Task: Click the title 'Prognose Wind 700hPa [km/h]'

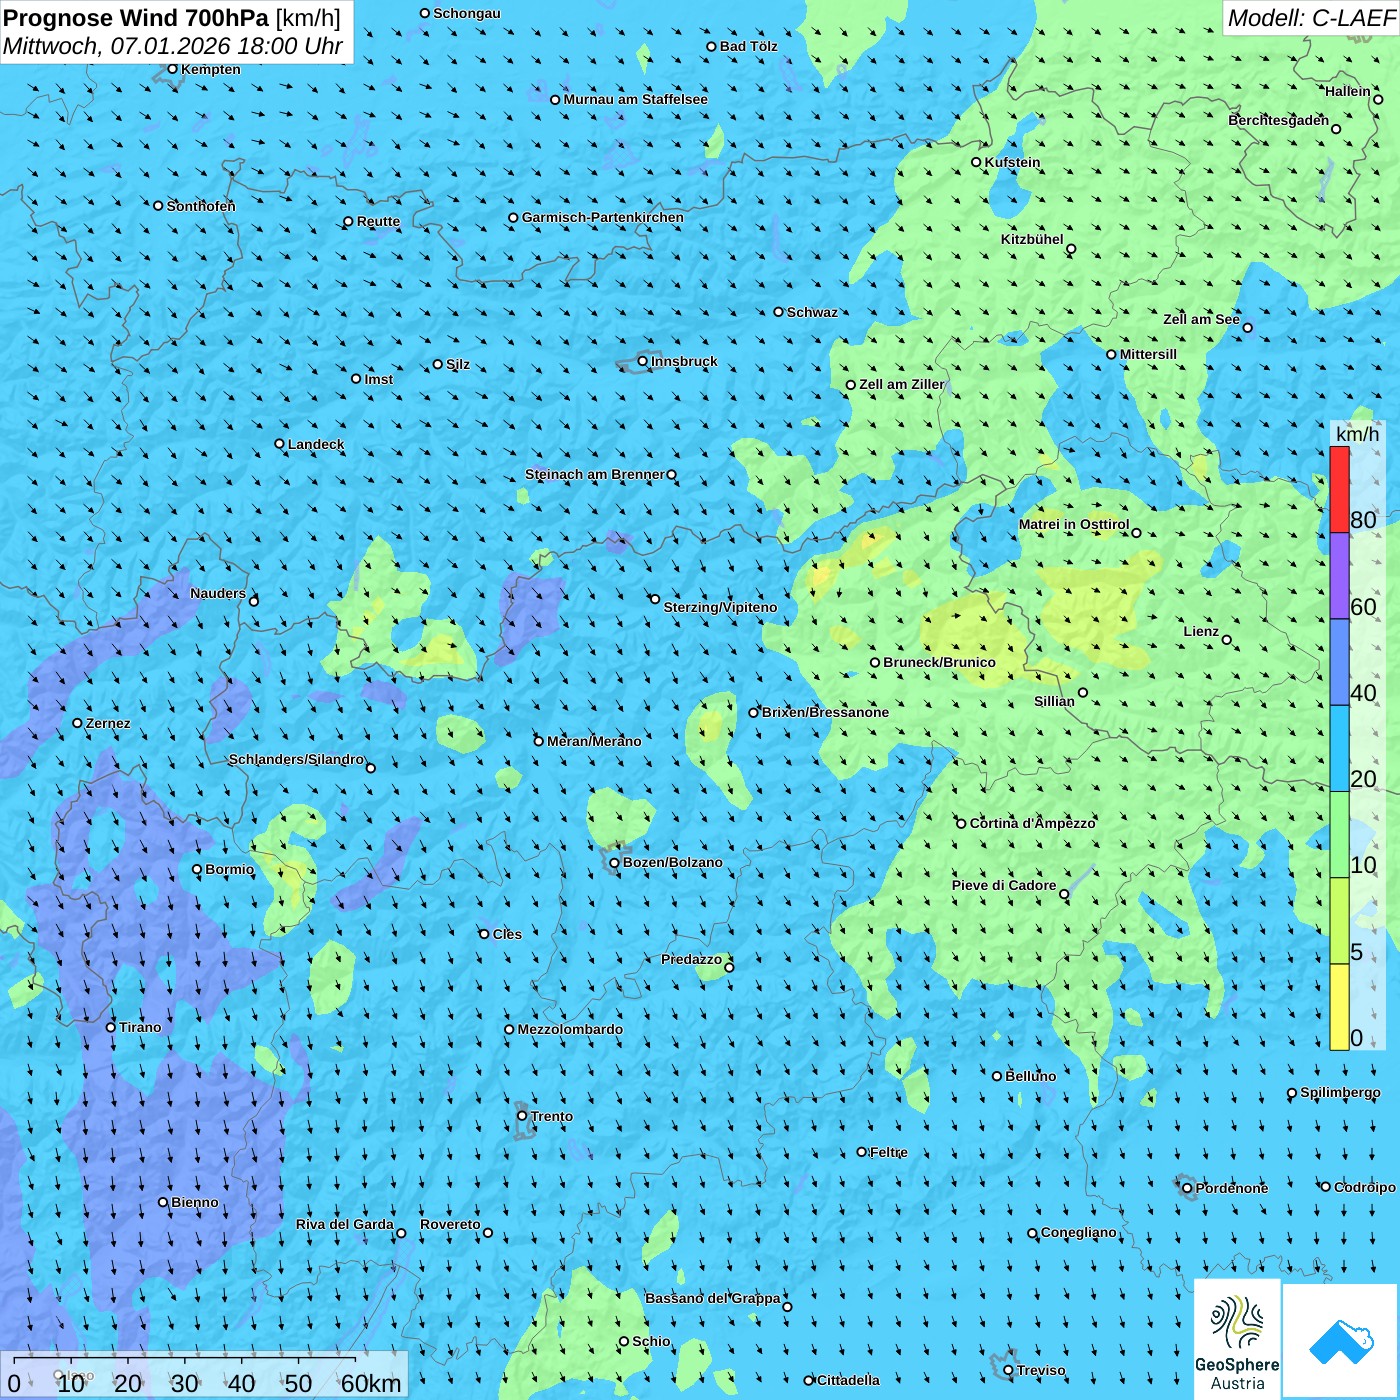Action: coord(172,18)
